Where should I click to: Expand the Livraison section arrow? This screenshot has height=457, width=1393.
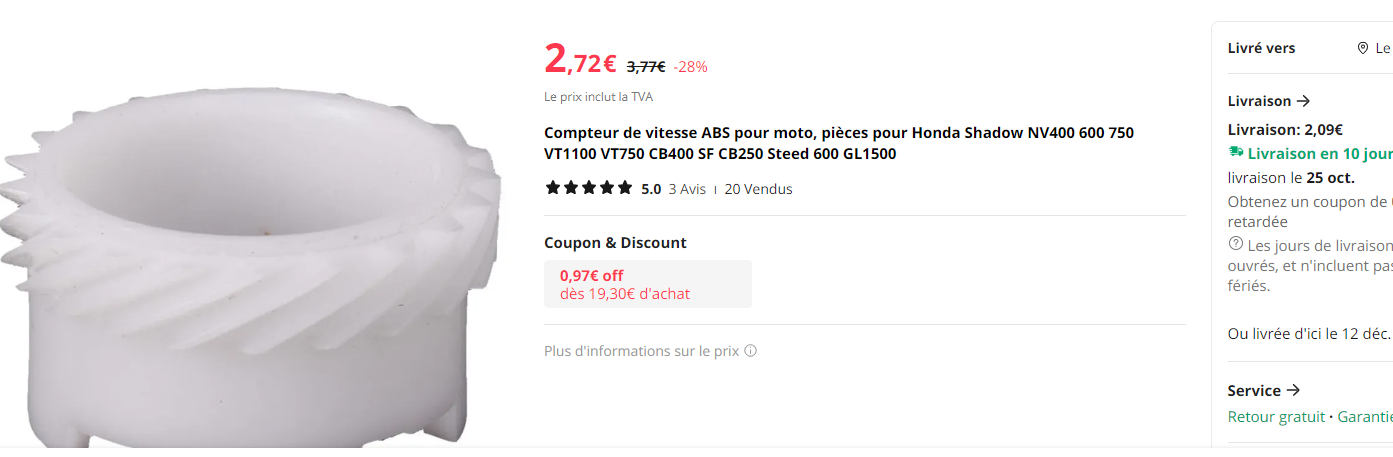(1303, 101)
